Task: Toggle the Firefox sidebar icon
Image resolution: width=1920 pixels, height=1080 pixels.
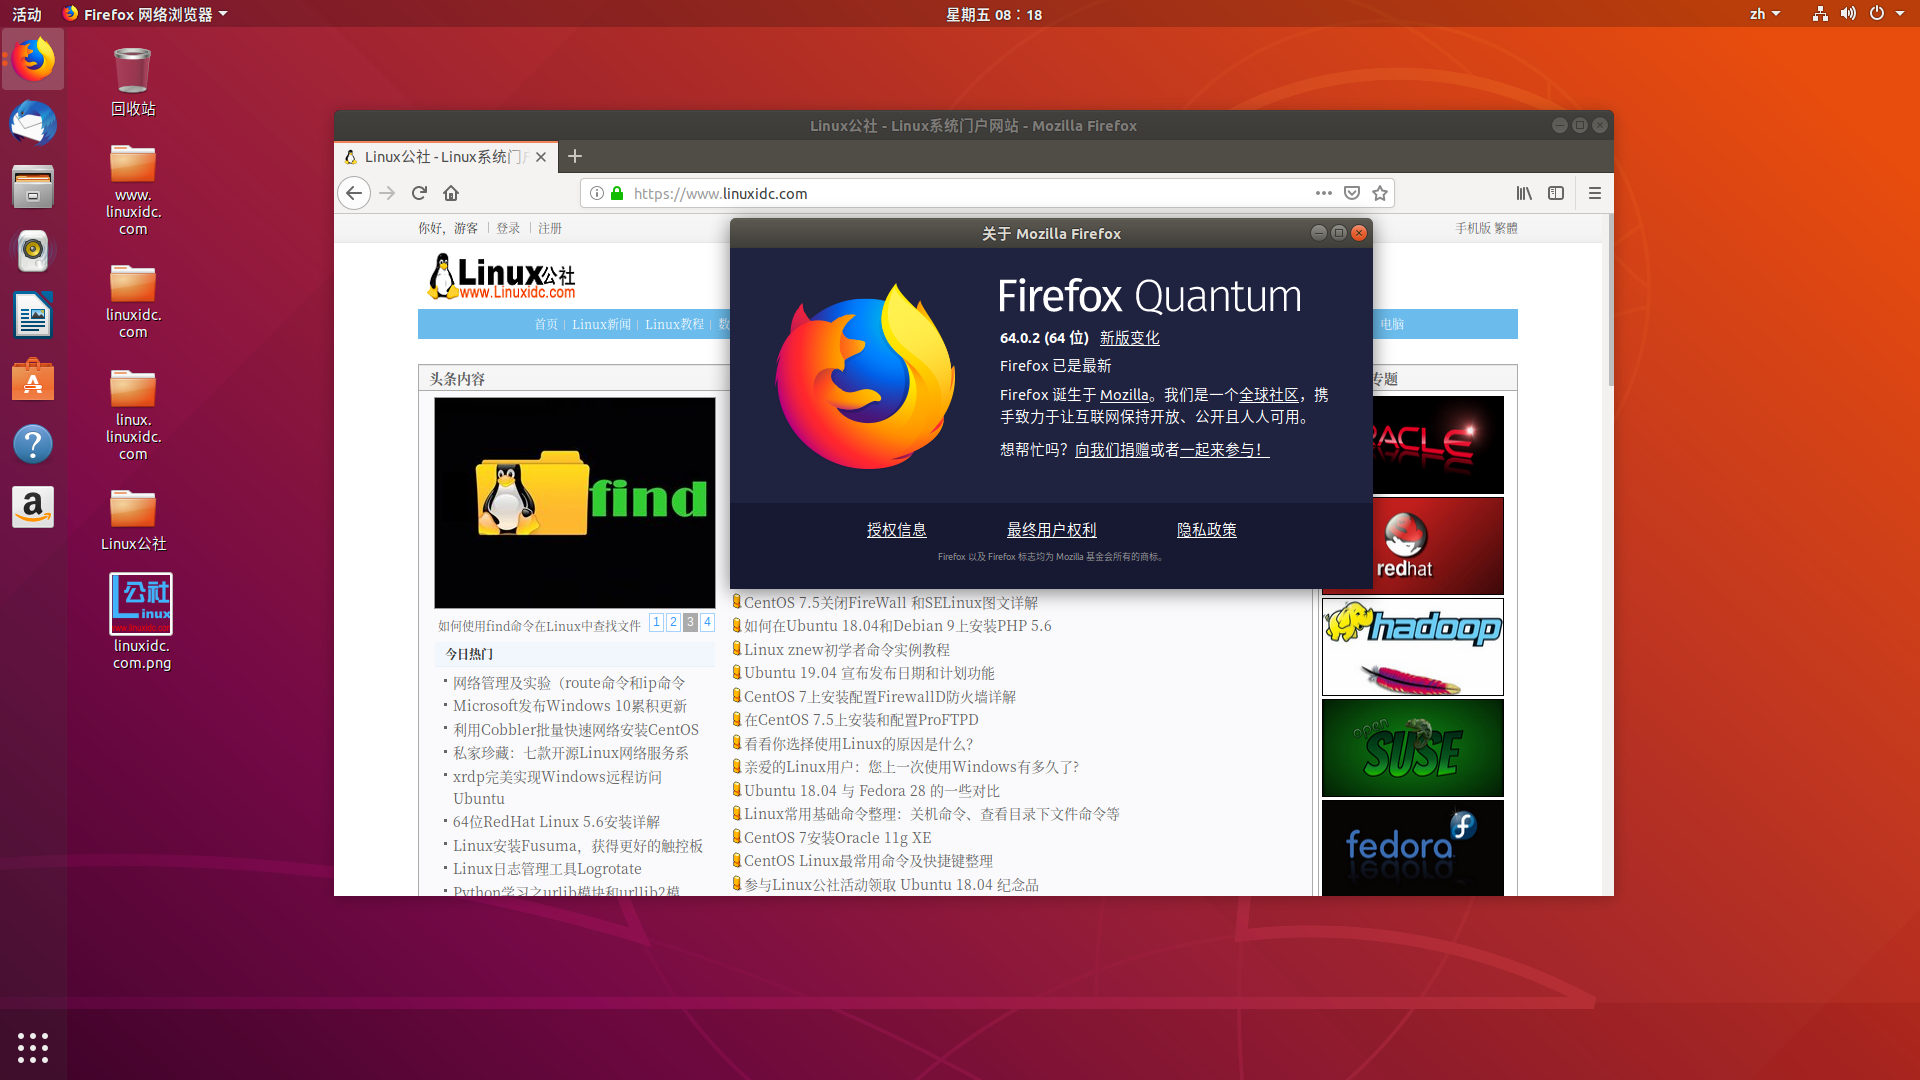Action: (x=1556, y=193)
